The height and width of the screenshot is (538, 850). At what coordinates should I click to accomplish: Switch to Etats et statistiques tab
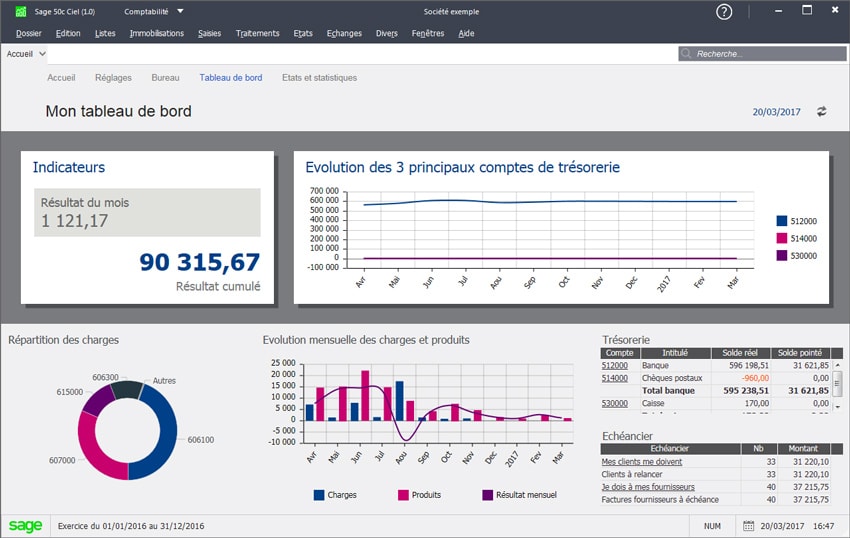click(319, 78)
